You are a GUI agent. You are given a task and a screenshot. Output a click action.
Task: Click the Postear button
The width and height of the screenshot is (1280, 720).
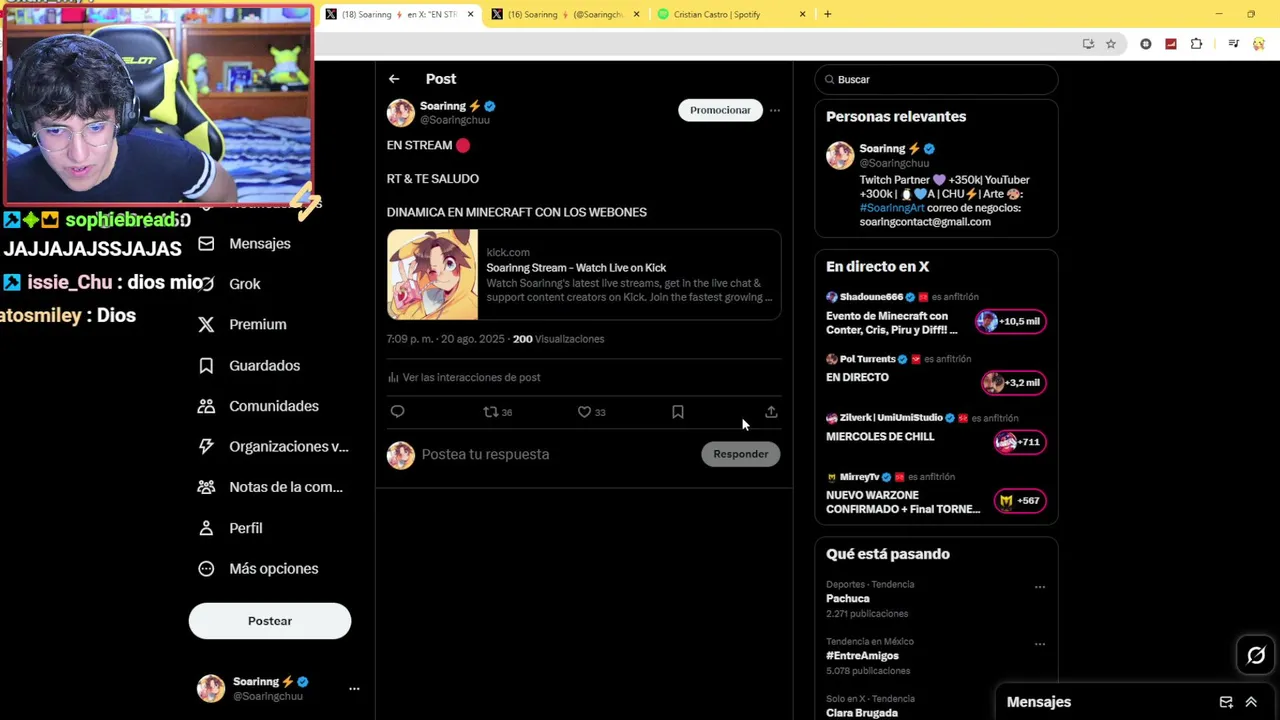coord(270,621)
